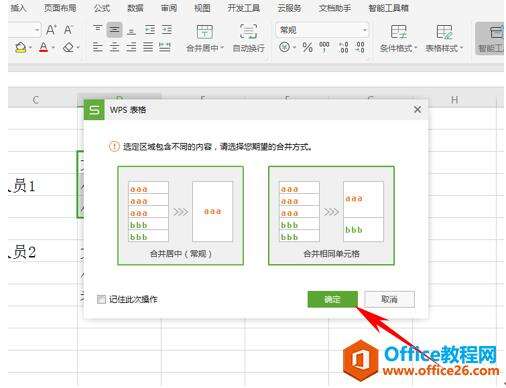
Task: Open Table Style (表格样式) icon
Action: click(x=444, y=32)
